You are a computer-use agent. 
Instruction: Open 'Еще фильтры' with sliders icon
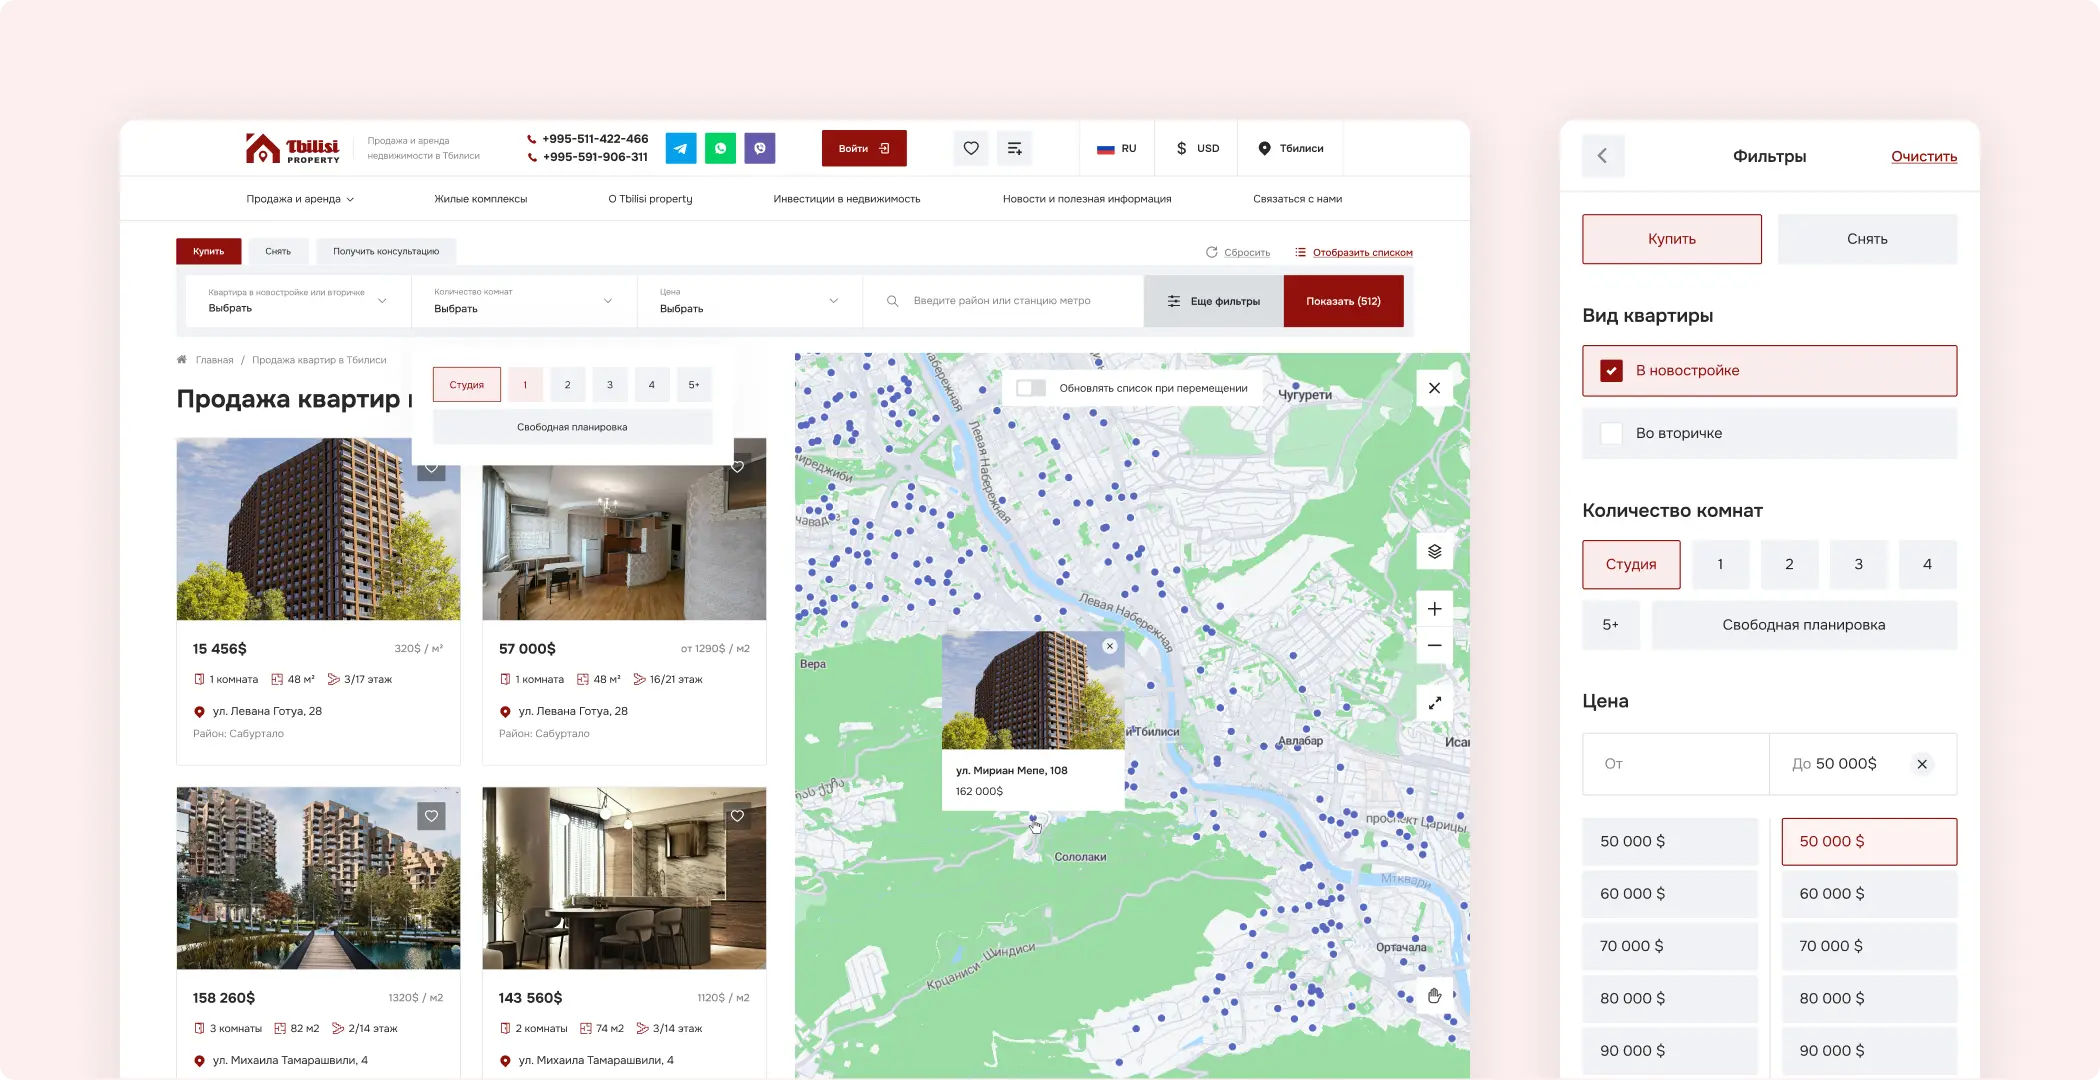(1213, 301)
